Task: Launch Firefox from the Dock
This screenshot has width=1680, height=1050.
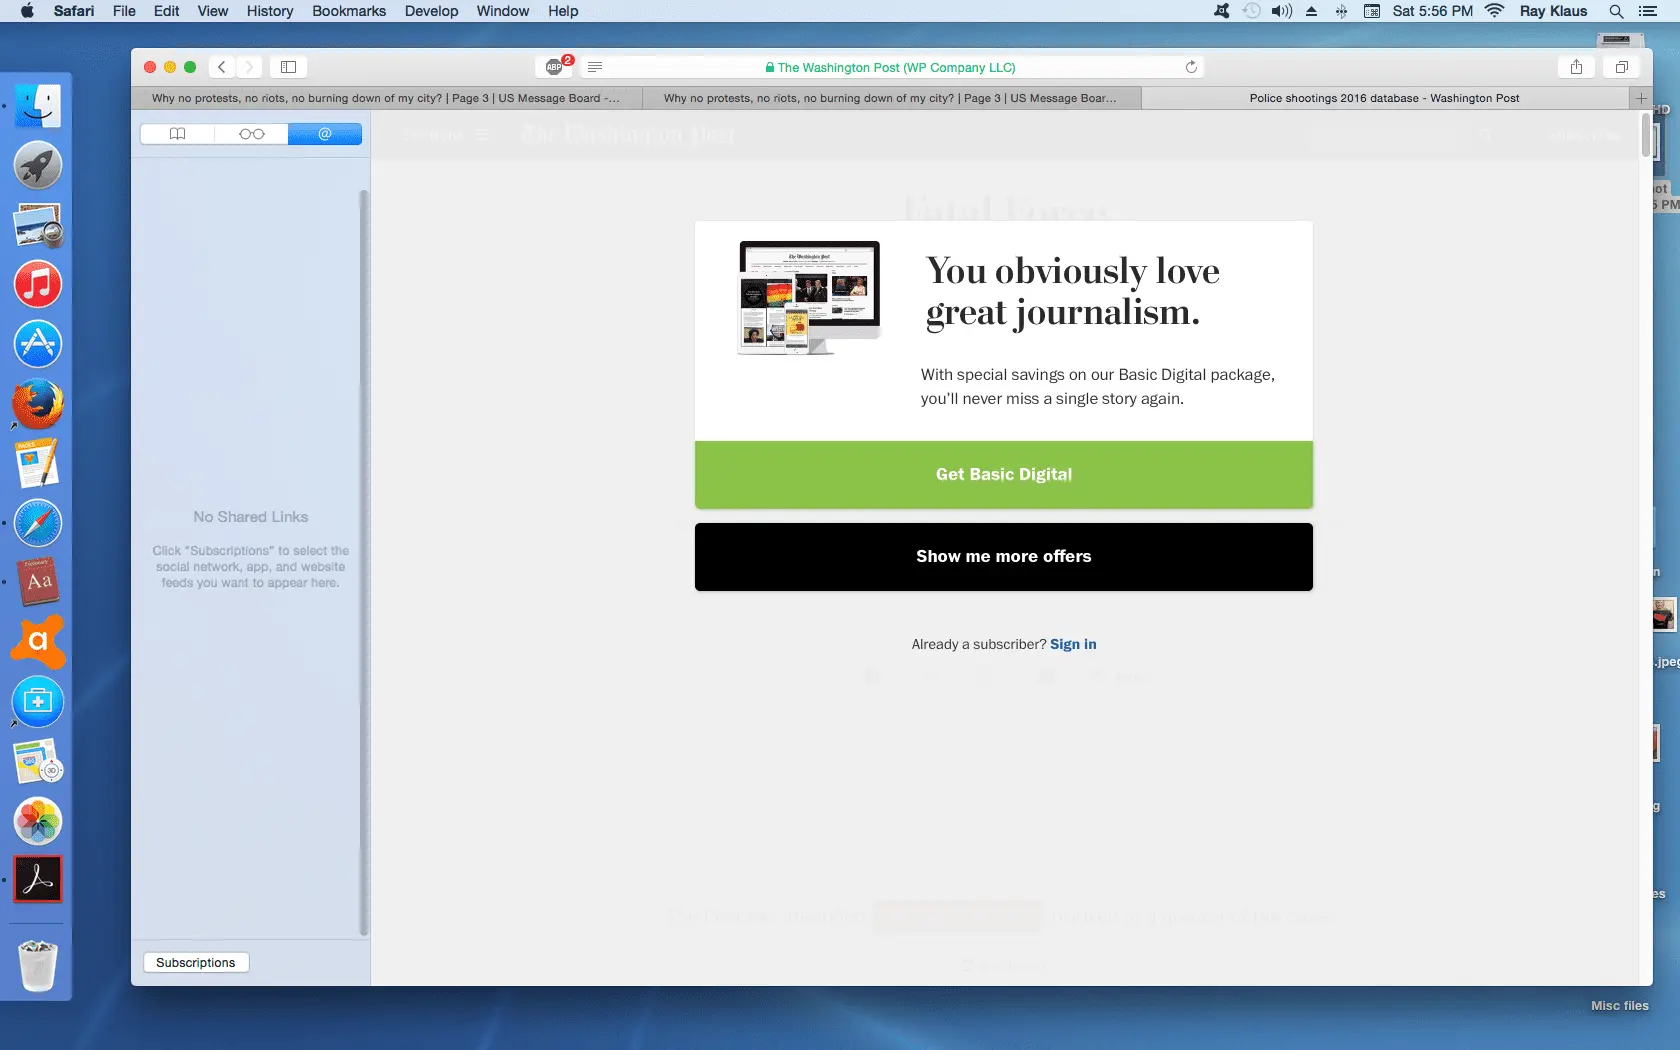Action: [x=38, y=404]
